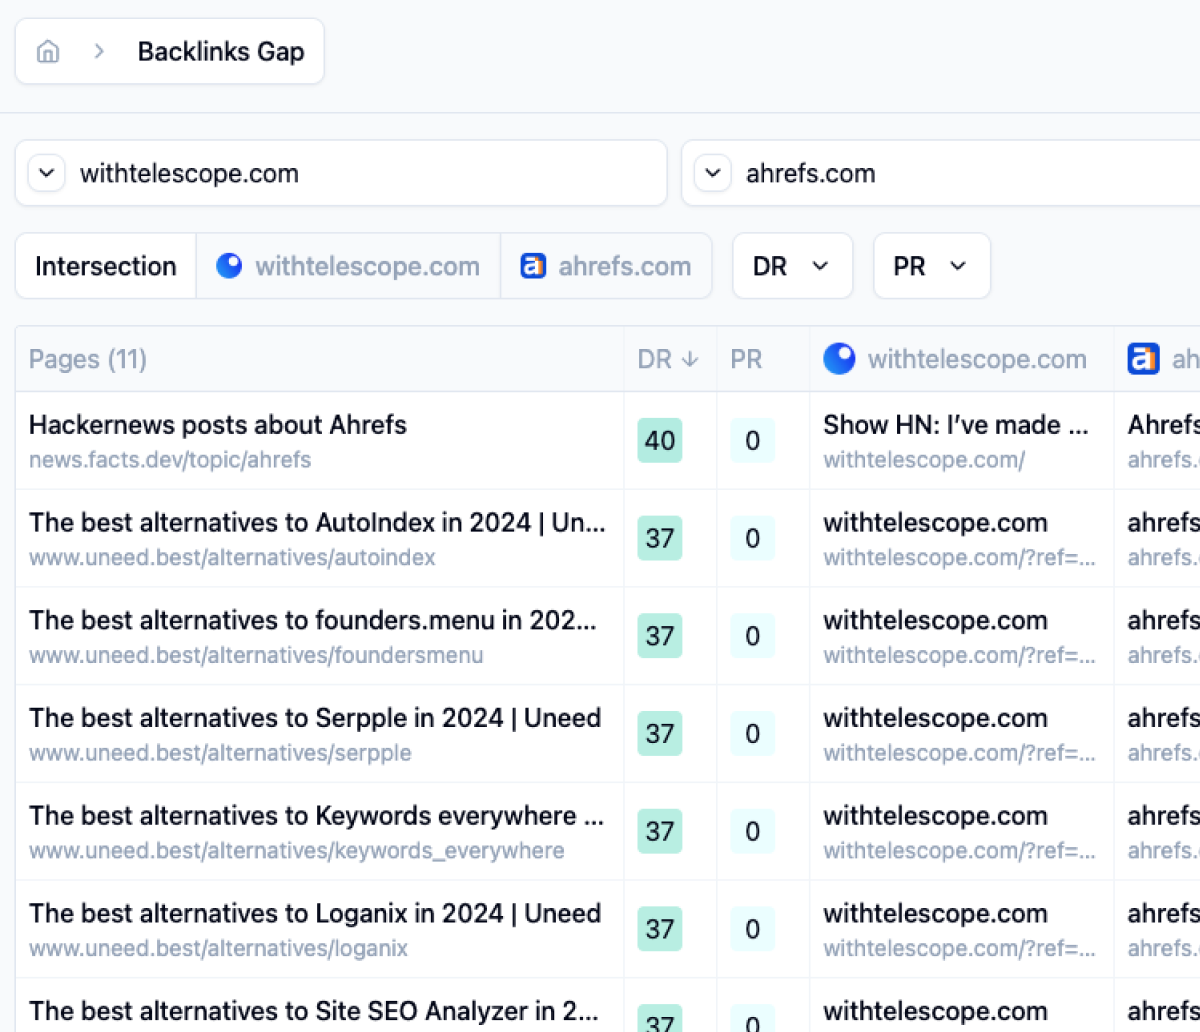Screen dimensions: 1200x1032
Task: Click the PR column header
Action: (746, 360)
